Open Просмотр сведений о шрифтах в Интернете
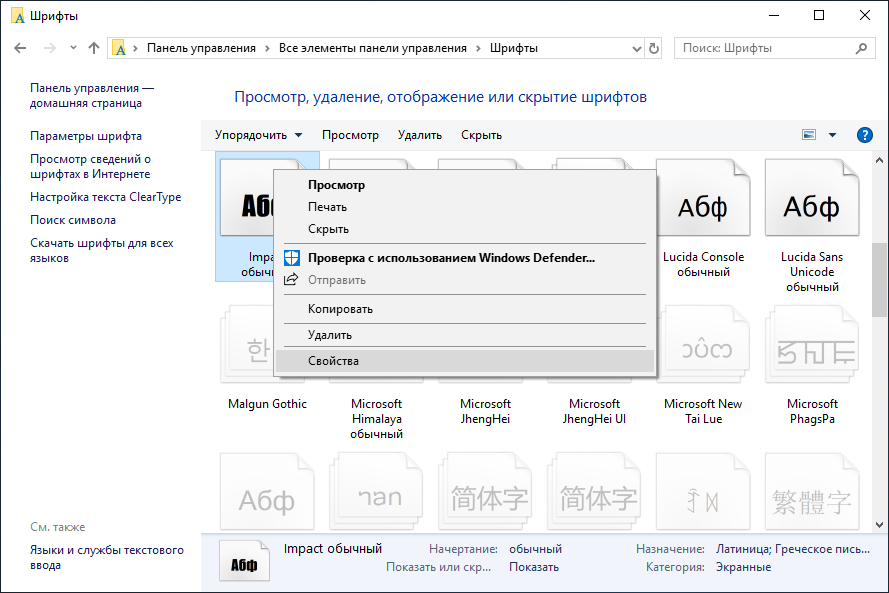This screenshot has height=593, width=889. [90, 167]
